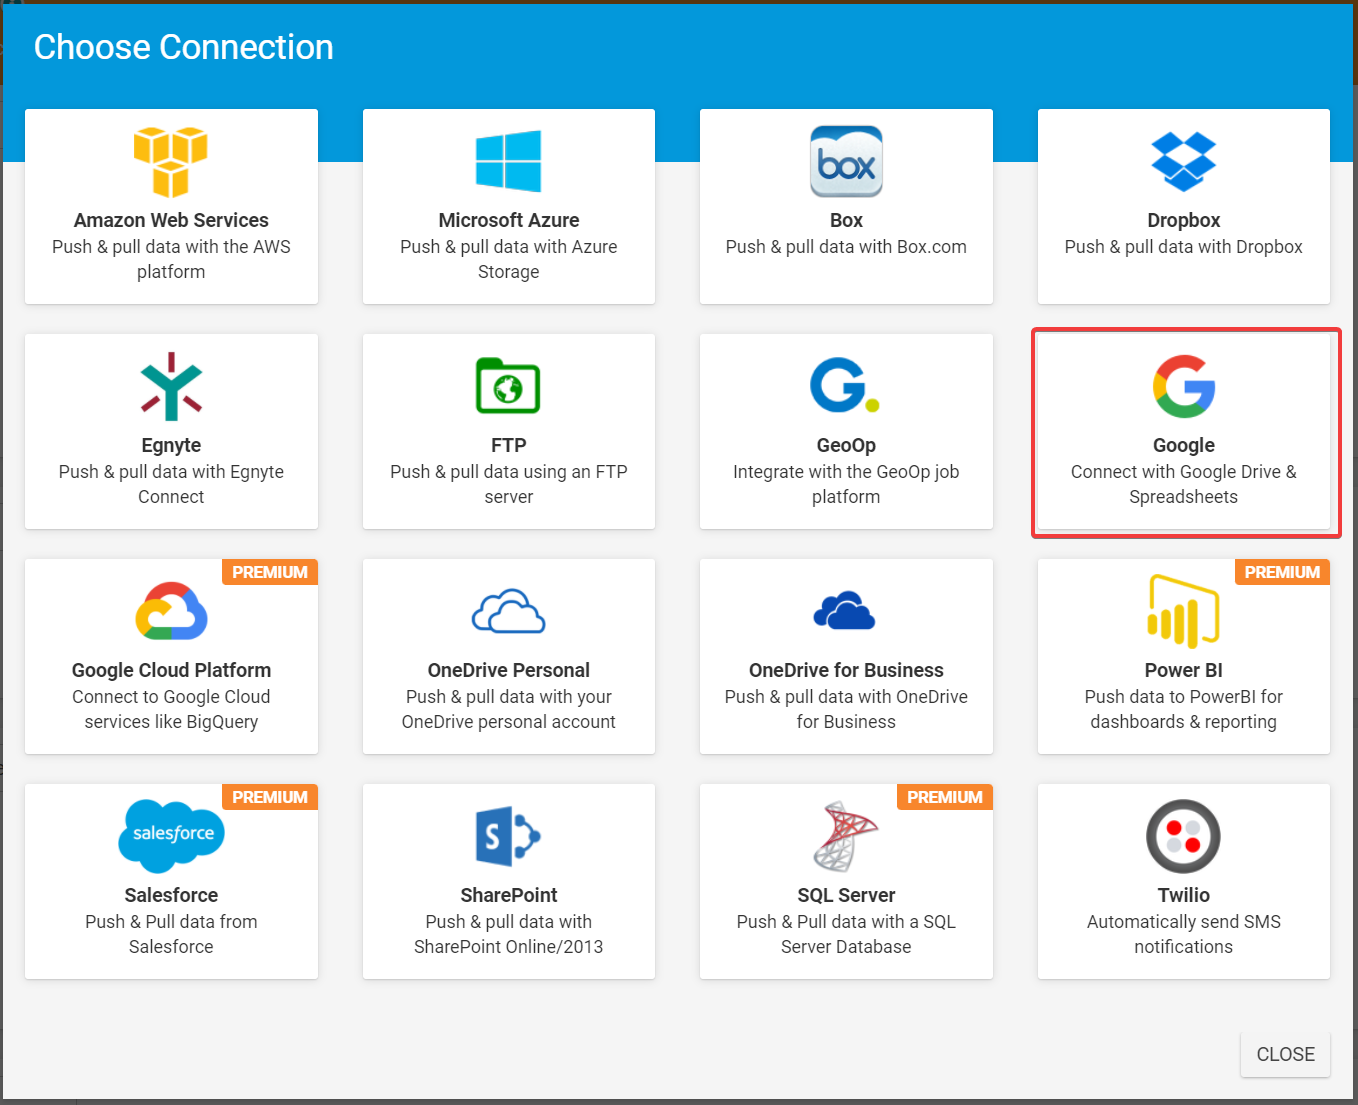Click the 'Push & pull data with Box.com' text
1358x1105 pixels.
(846, 247)
